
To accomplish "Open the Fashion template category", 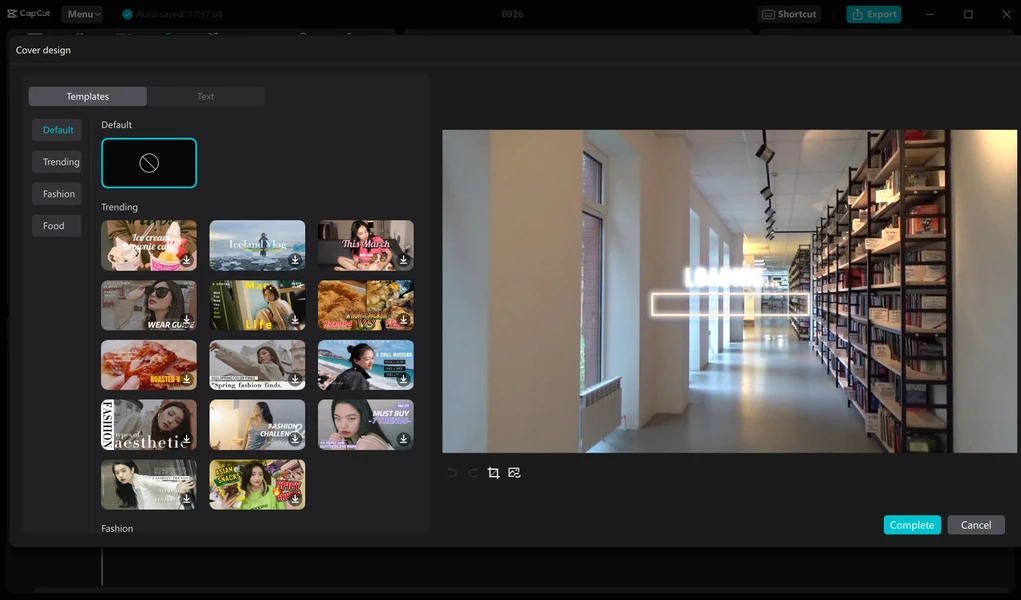I will pyautogui.click(x=58, y=194).
